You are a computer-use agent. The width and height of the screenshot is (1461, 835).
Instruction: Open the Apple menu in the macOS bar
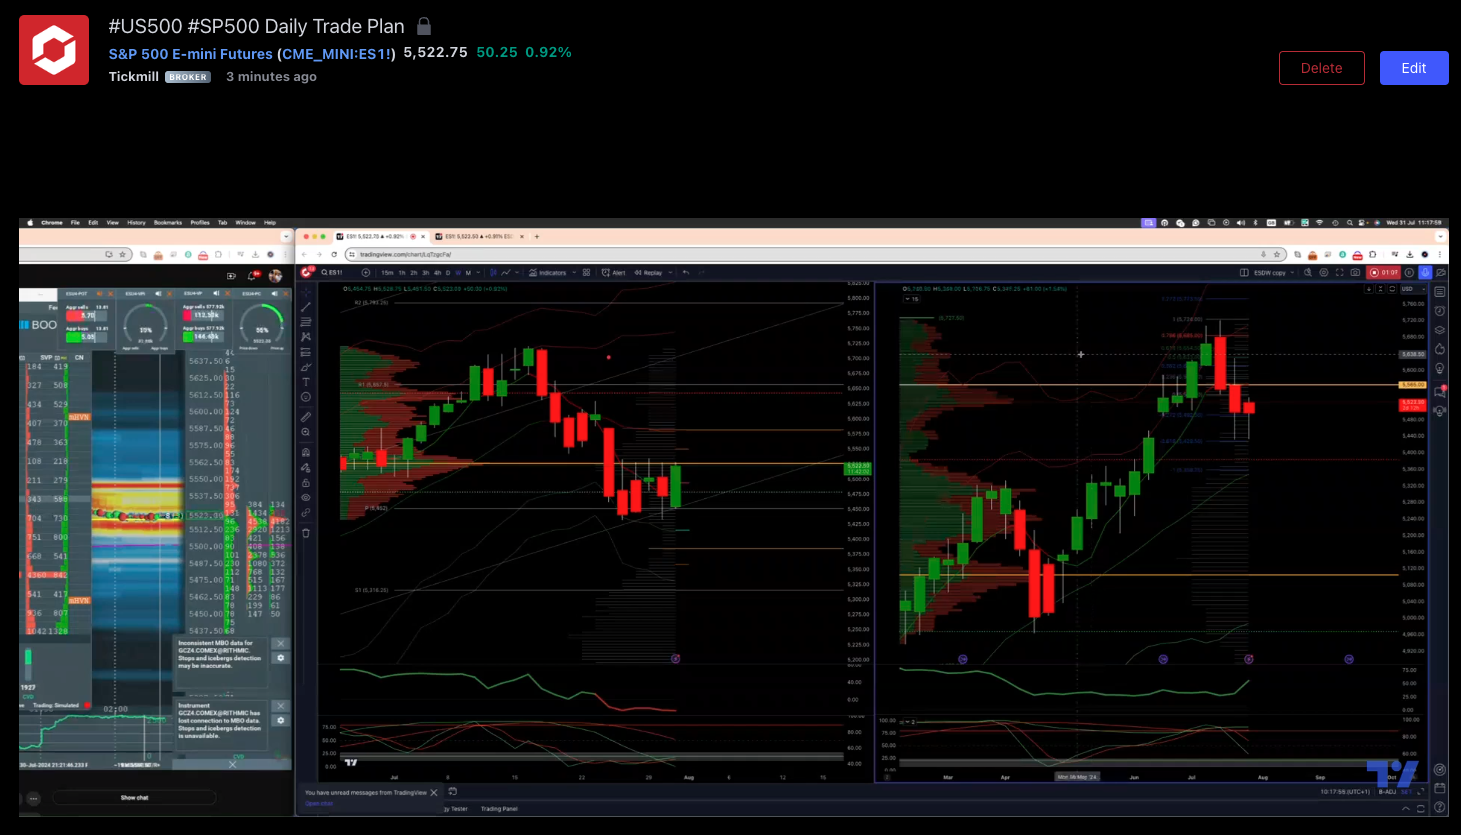click(x=30, y=222)
